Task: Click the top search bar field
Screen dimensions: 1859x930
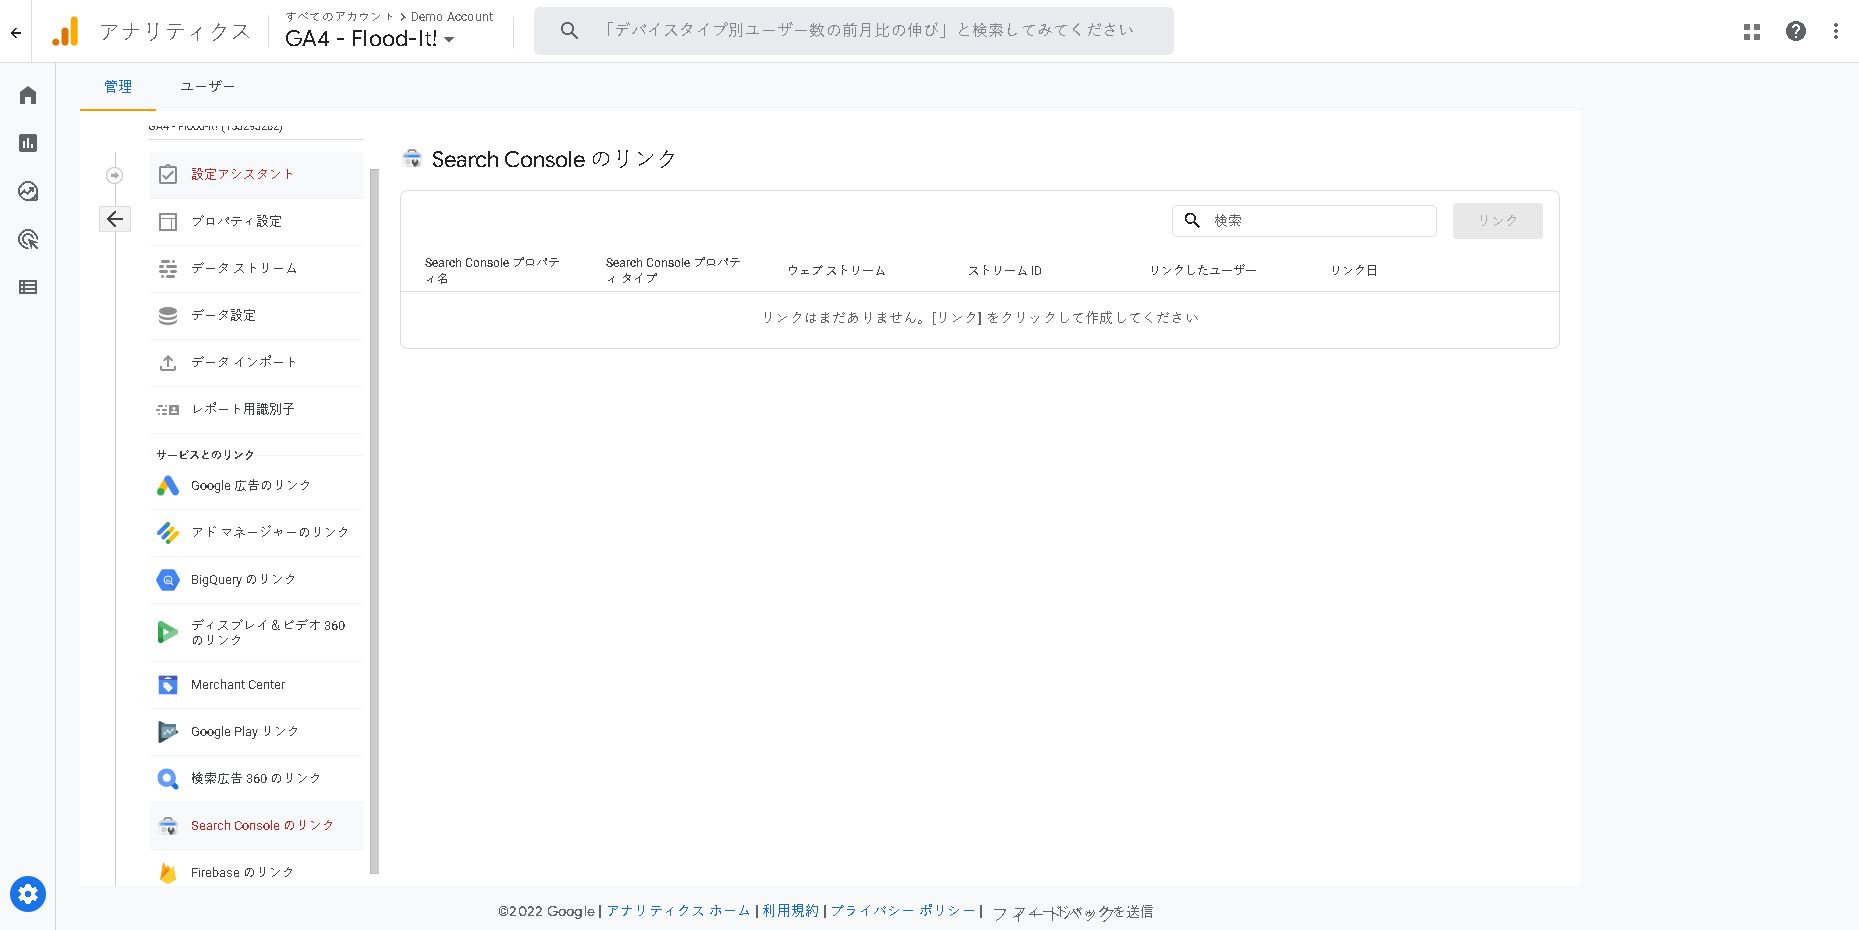Action: [854, 31]
